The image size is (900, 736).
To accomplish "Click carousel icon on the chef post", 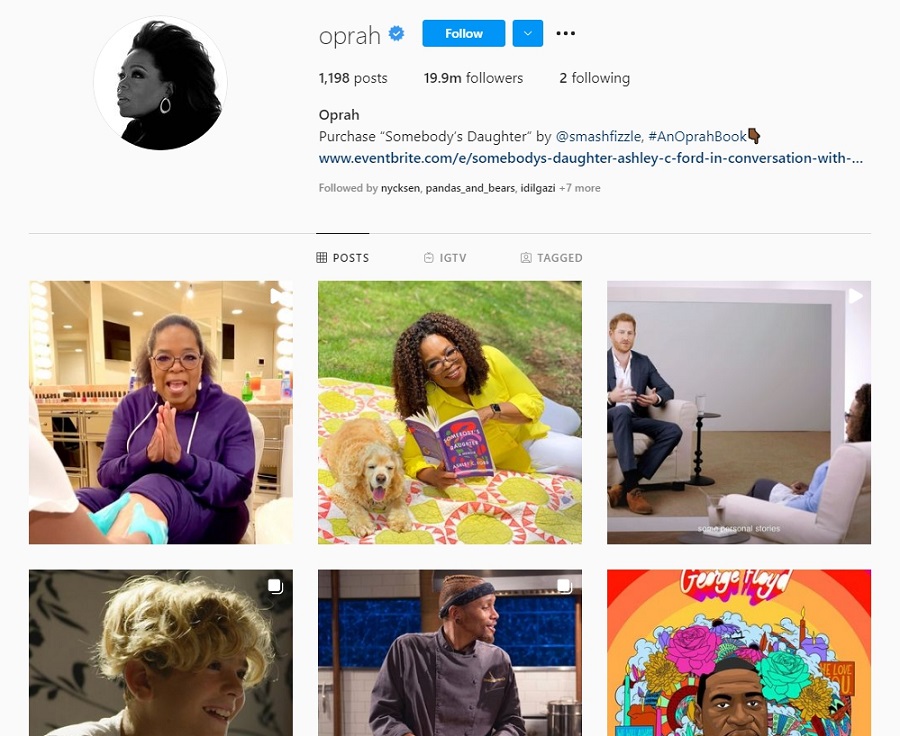I will point(565,586).
